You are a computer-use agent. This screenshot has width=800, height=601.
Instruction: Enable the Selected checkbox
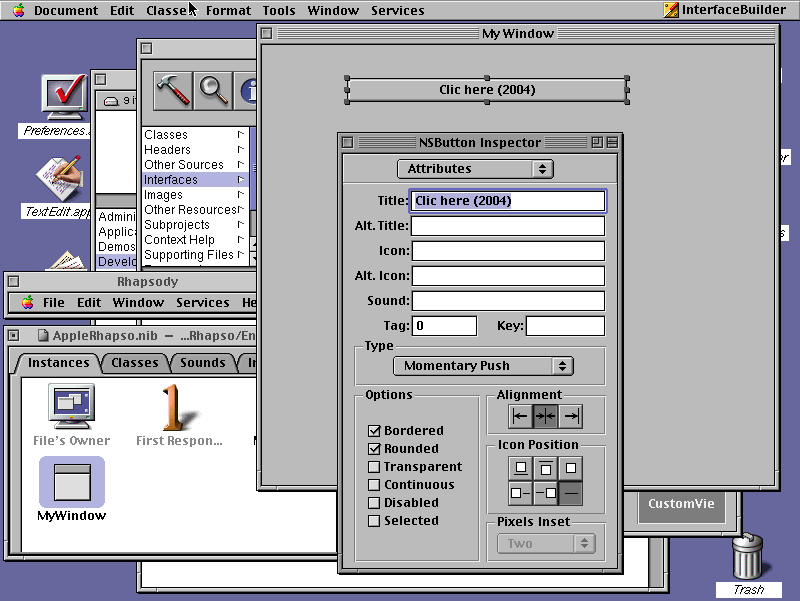pos(374,521)
